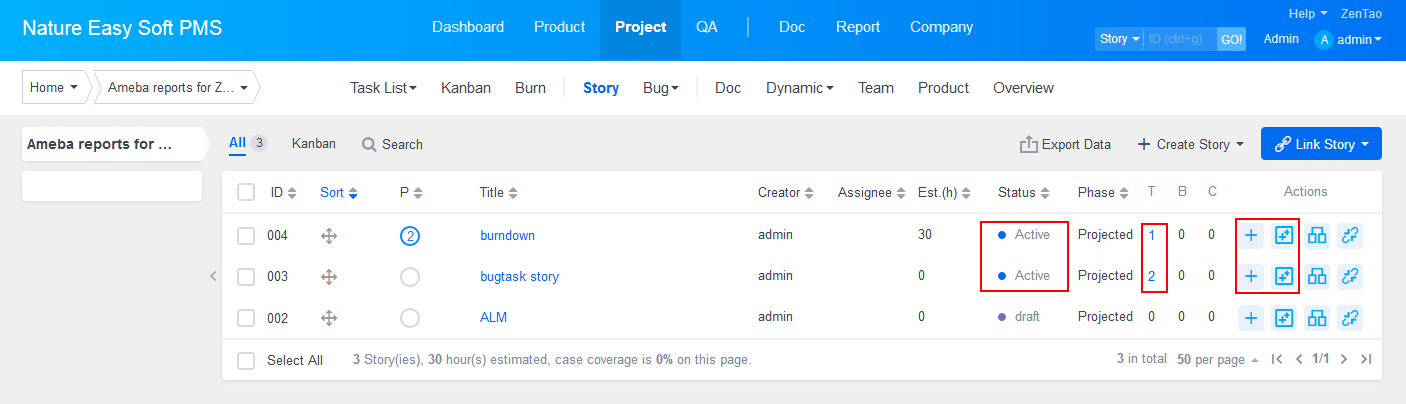Toggle the Select All checkbox at bottom
1406x404 pixels.
(x=246, y=360)
